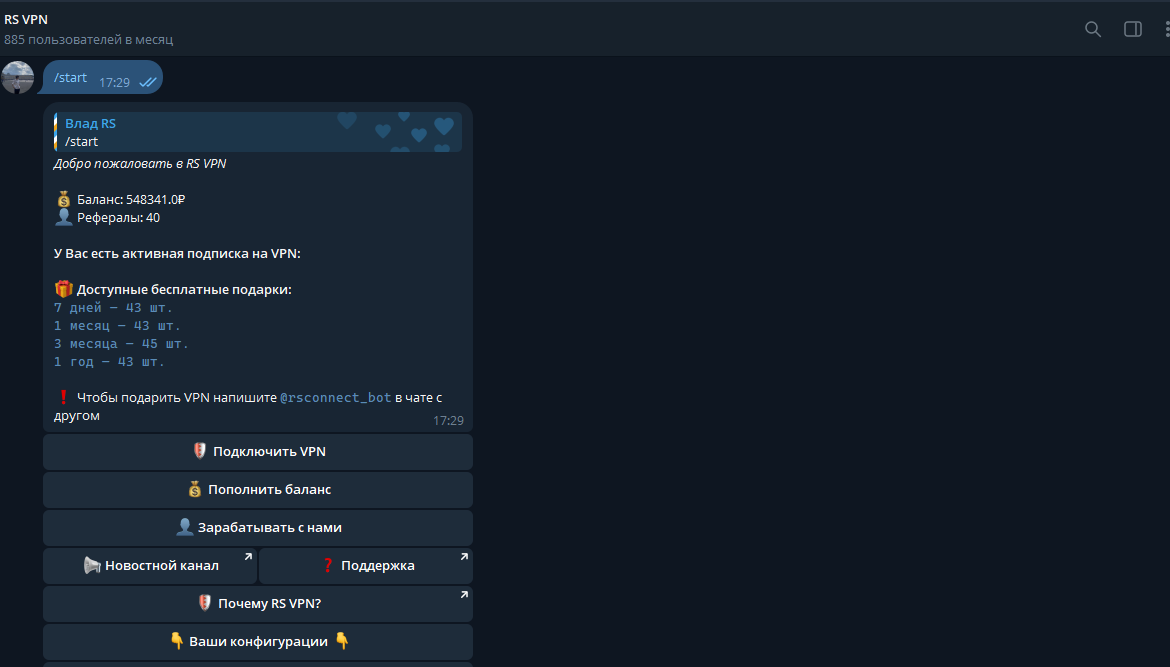Click the Добро пожаловать в RS VPN text
Screen dimensions: 1170x667
click(x=140, y=163)
